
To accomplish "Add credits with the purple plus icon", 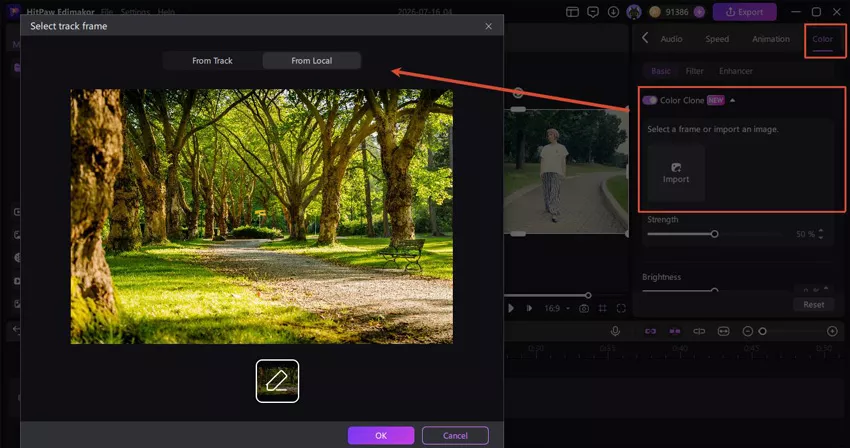I will [x=699, y=12].
